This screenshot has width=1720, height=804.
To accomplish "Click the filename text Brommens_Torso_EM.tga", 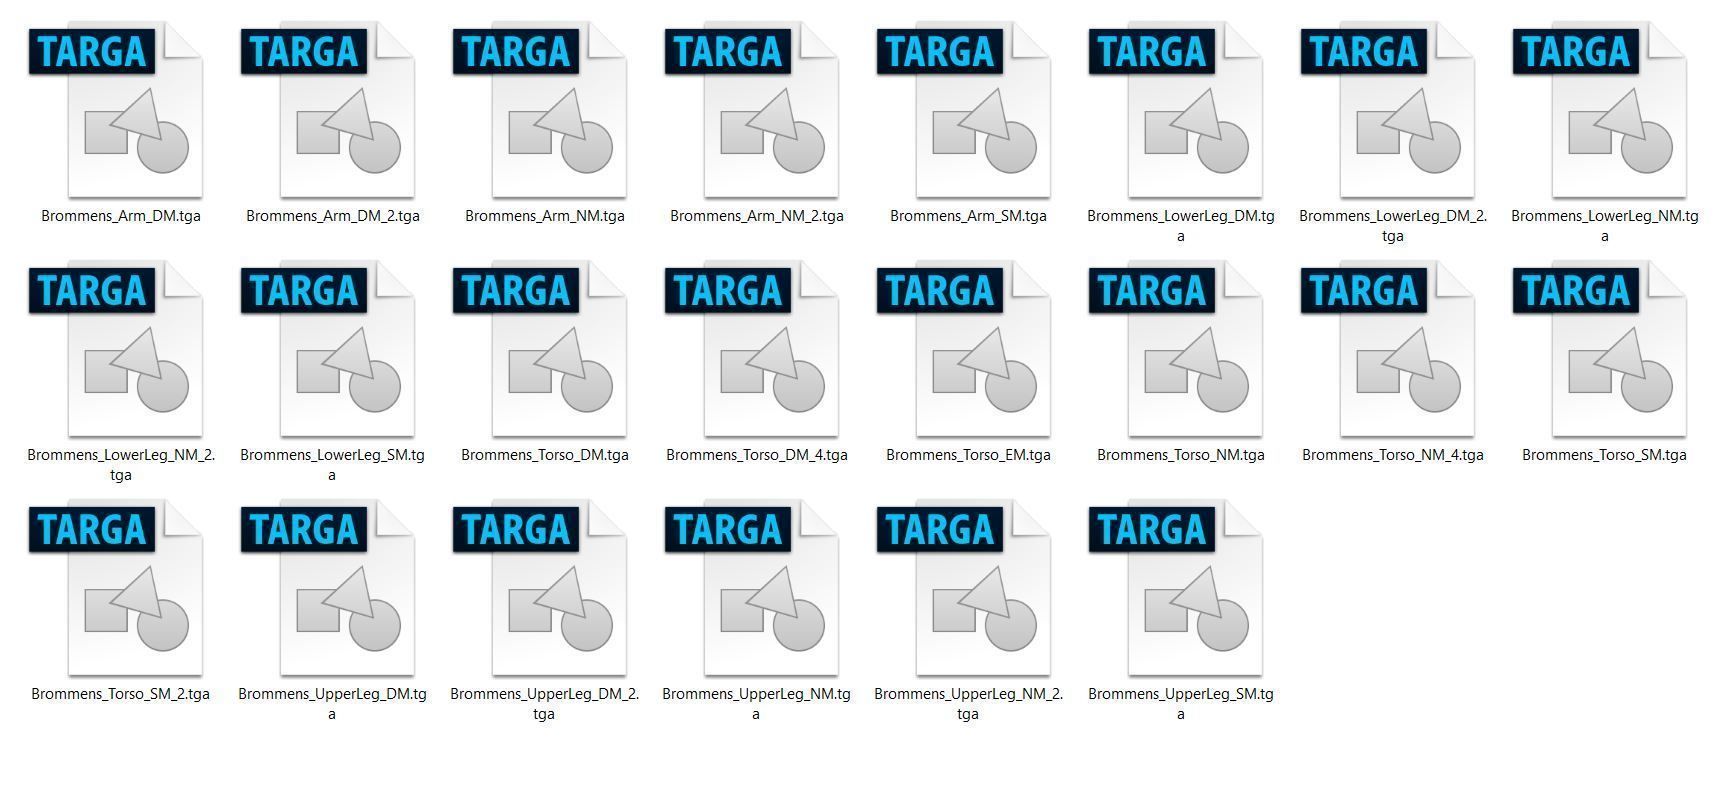I will click(x=969, y=455).
